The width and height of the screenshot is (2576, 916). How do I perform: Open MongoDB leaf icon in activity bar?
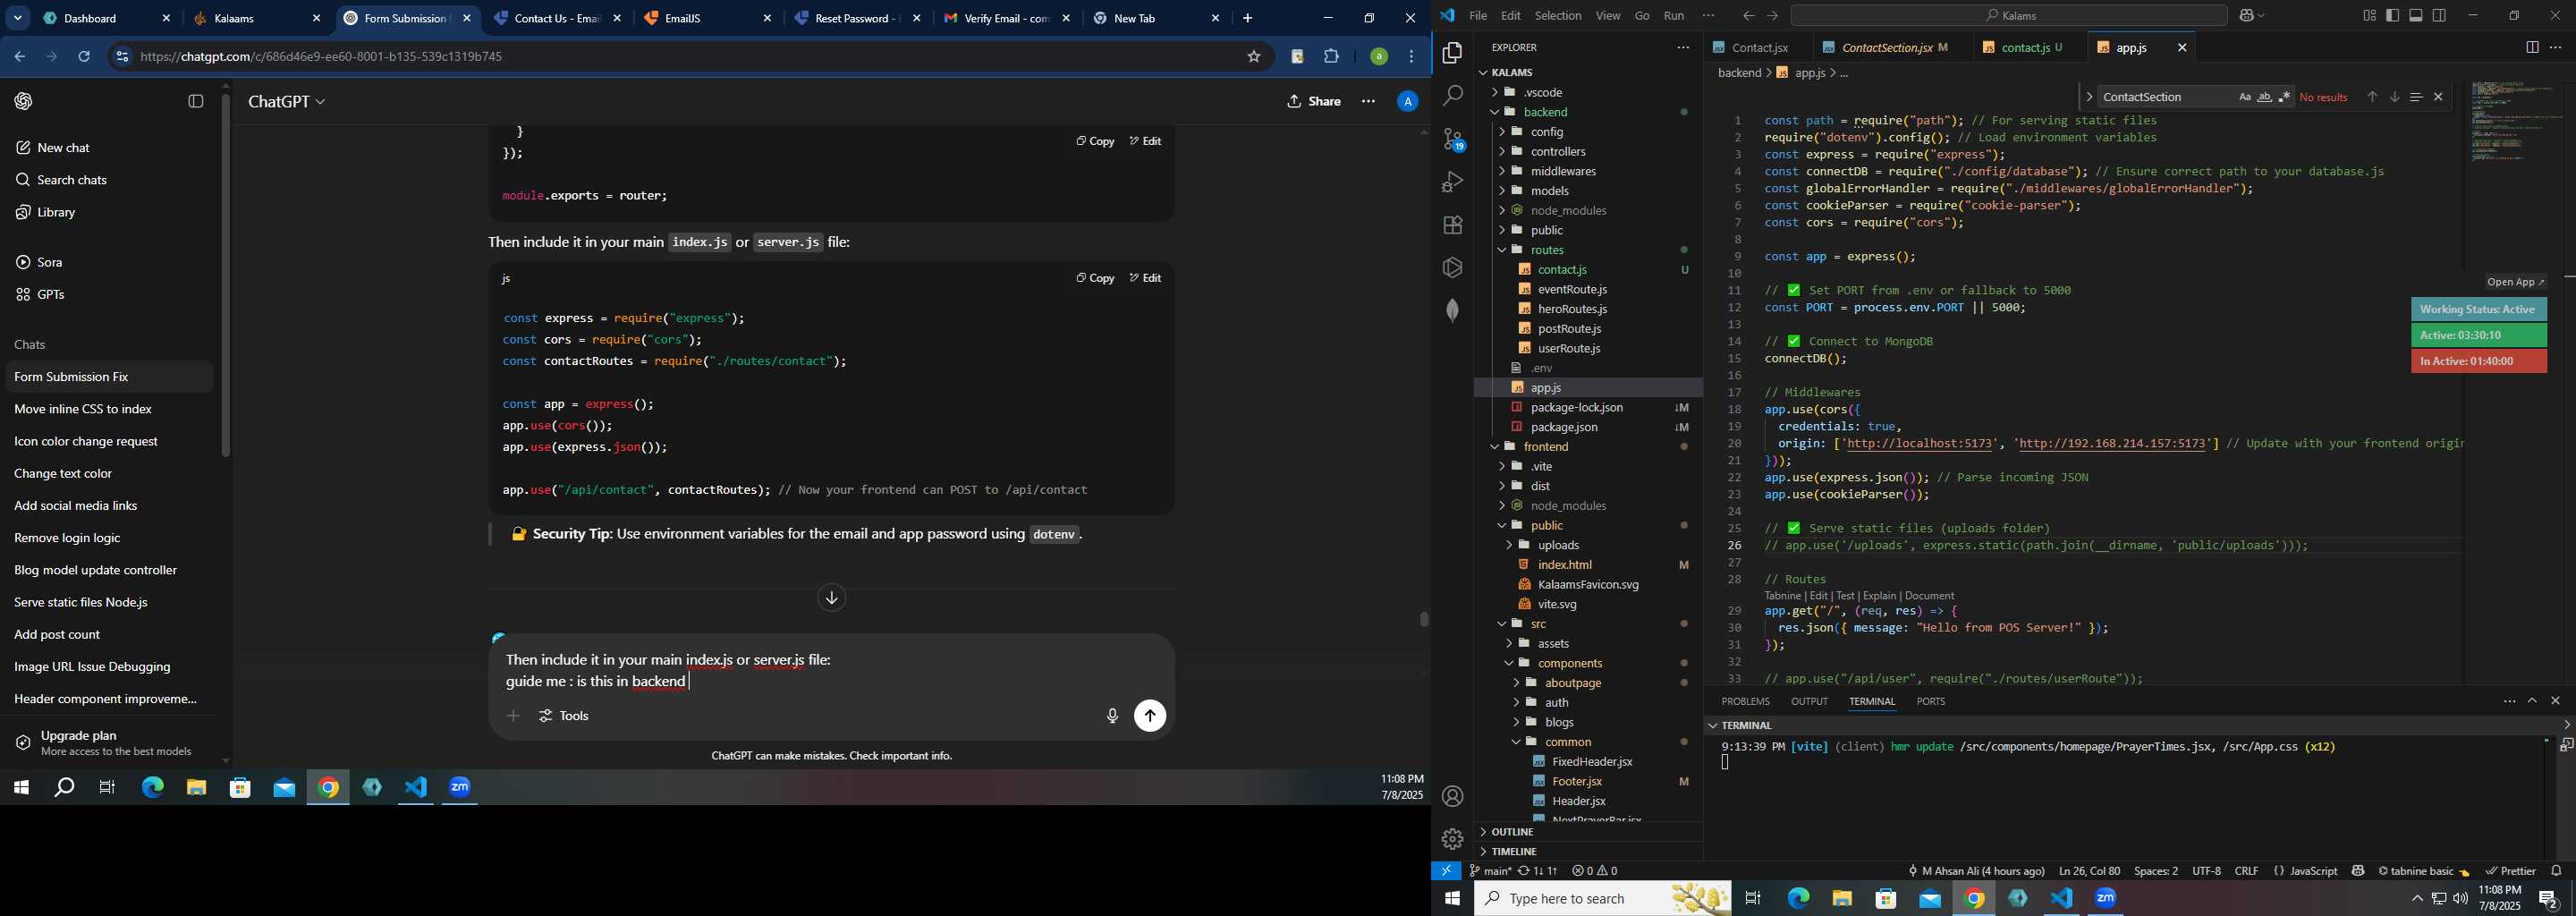coord(1452,310)
